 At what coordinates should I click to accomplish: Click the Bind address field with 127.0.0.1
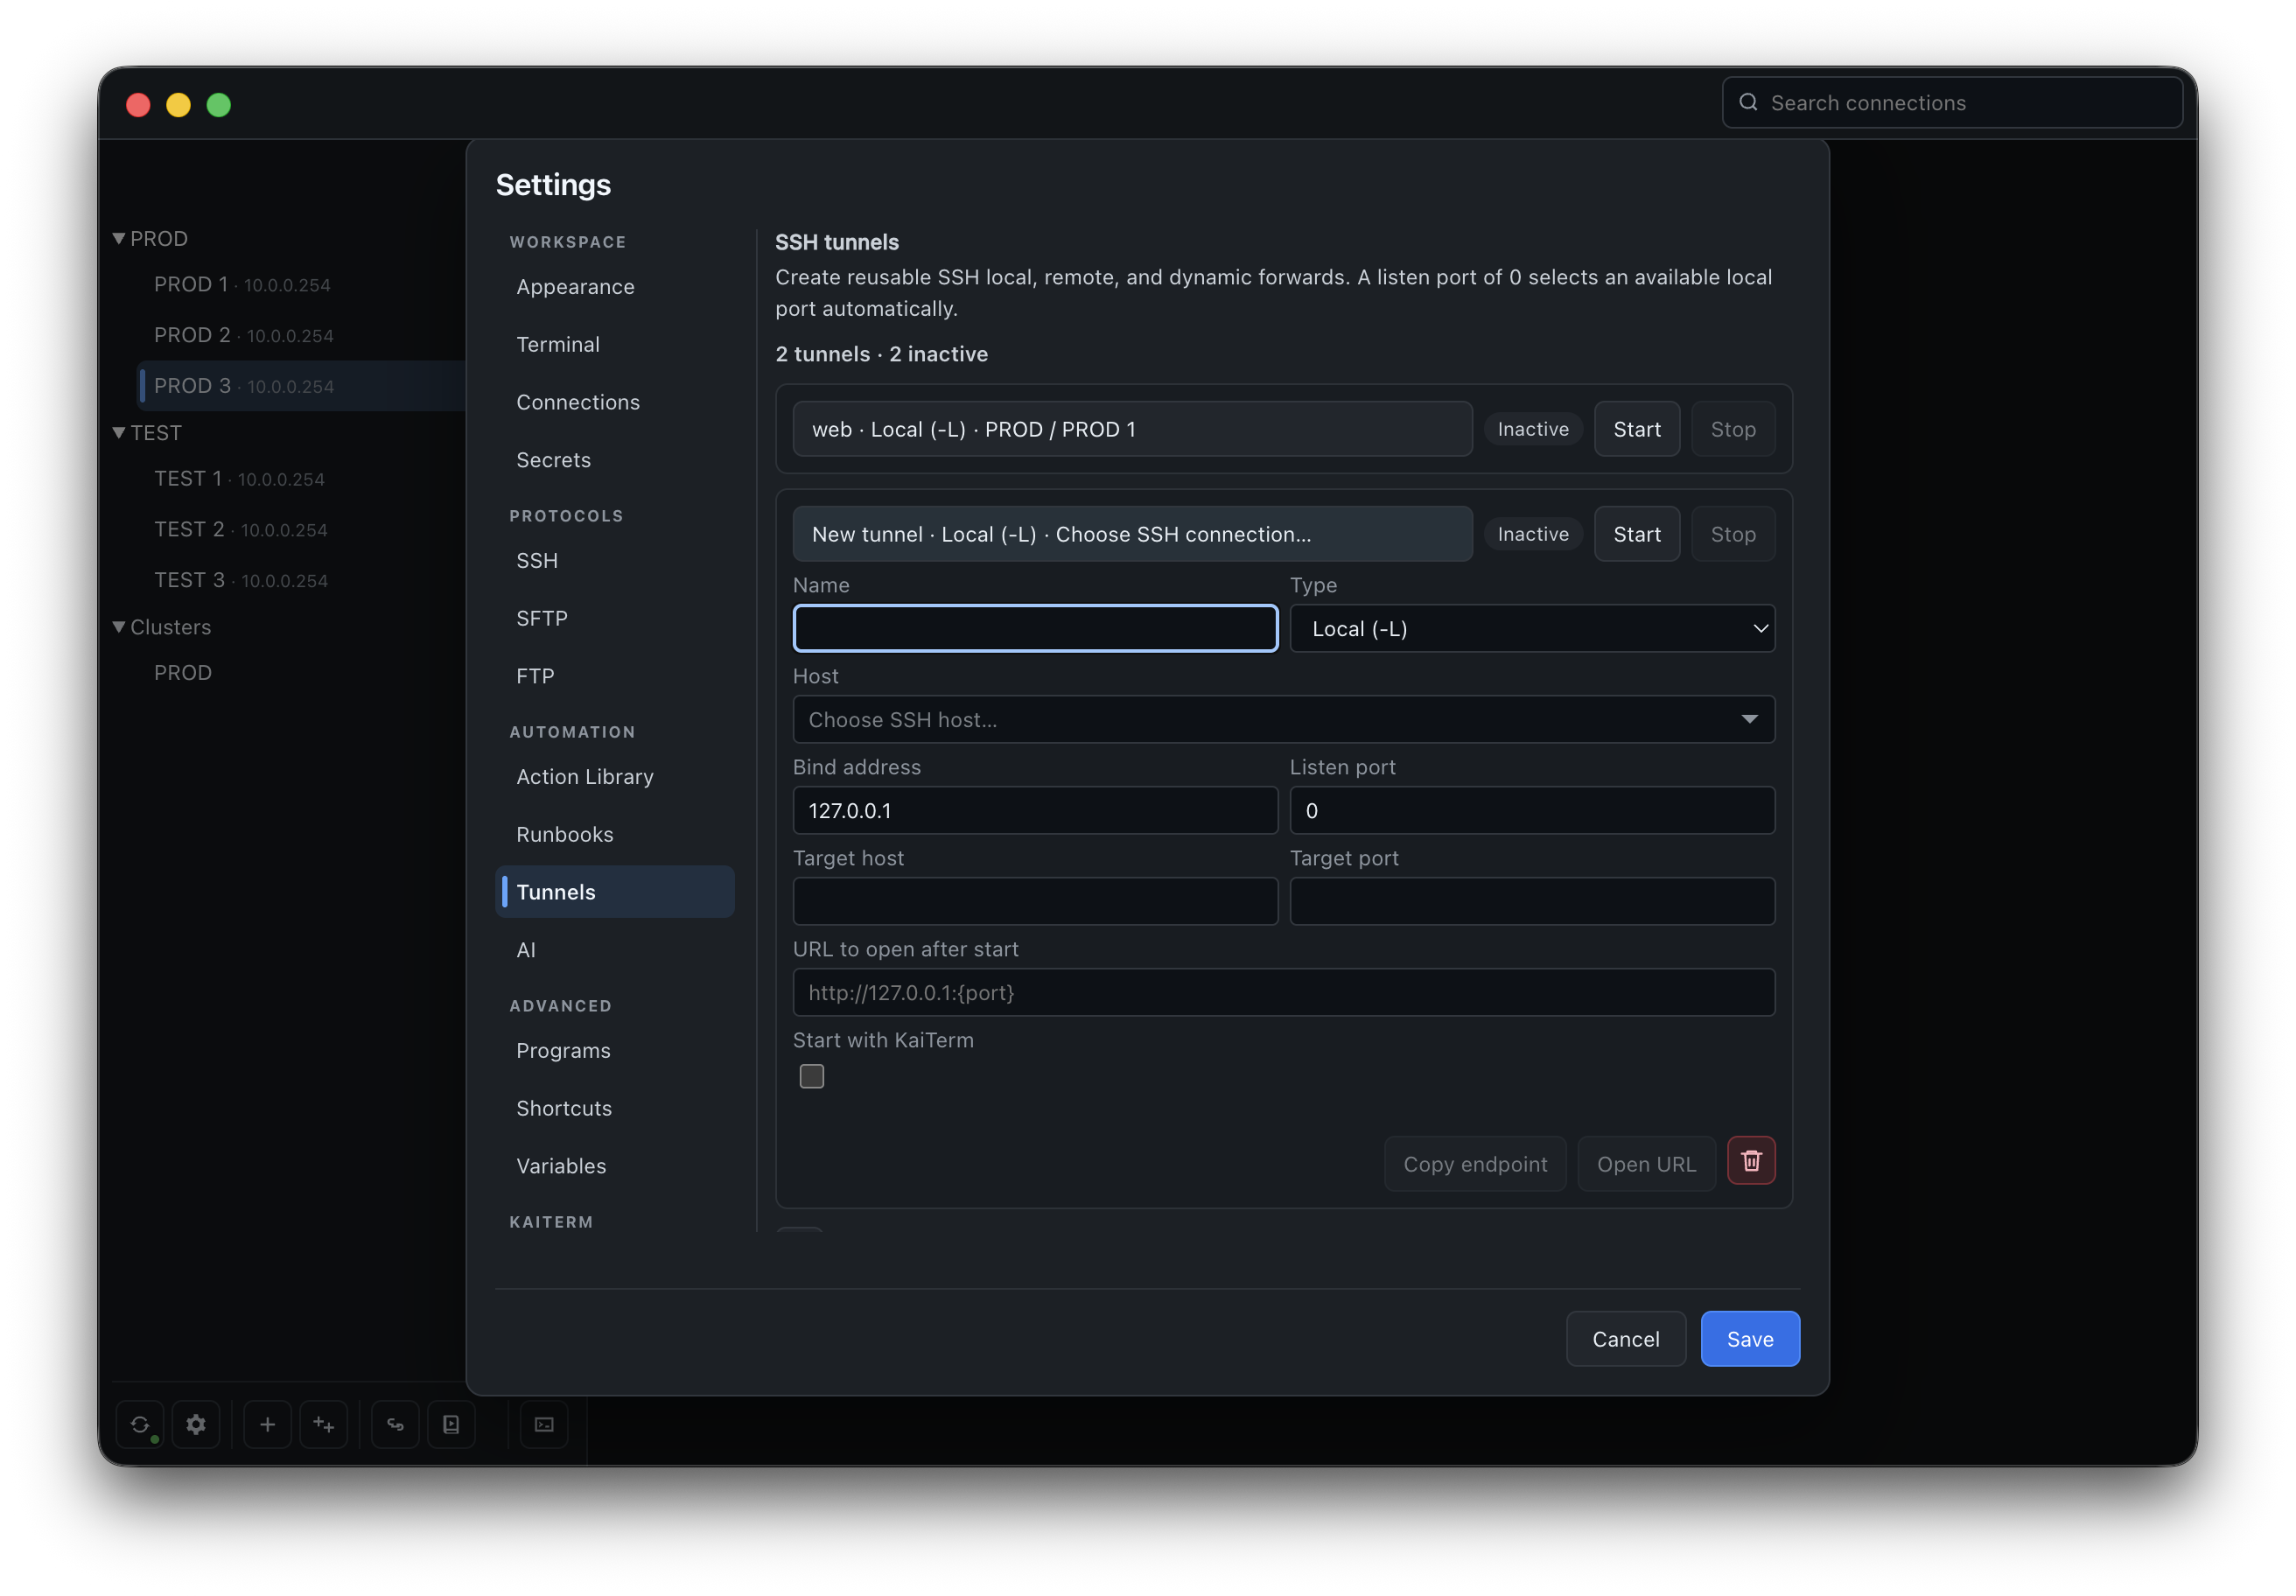coord(1035,810)
